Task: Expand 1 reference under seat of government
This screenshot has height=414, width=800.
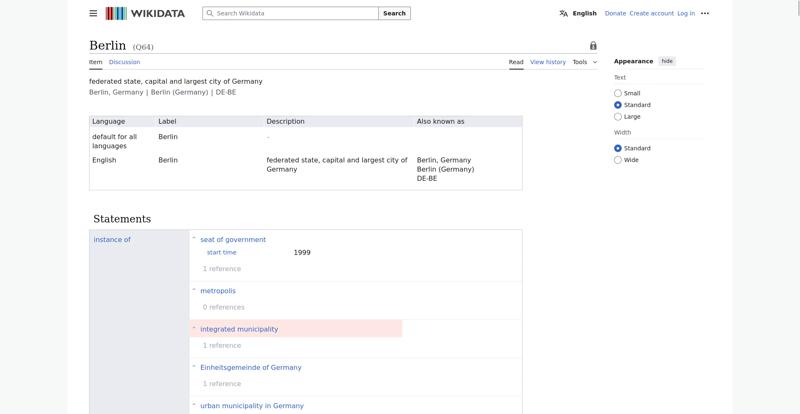Action: pos(221,269)
